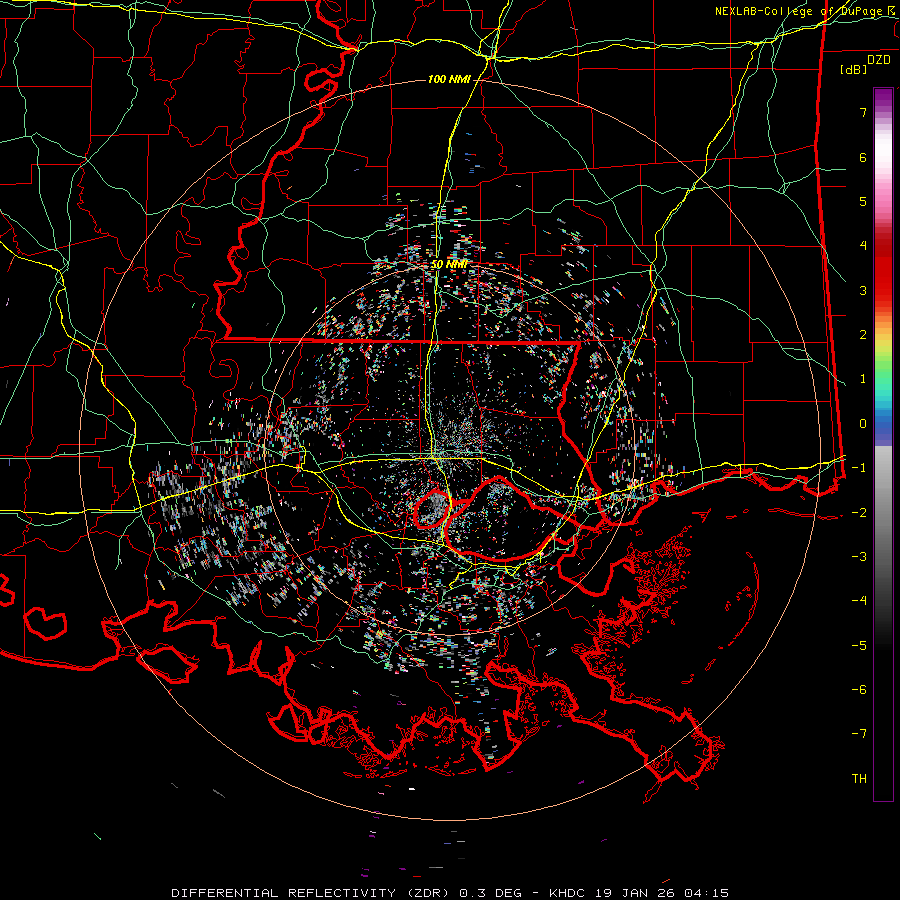Image resolution: width=900 pixels, height=900 pixels.
Task: Click the 6 value on color scale
Action: click(x=863, y=157)
